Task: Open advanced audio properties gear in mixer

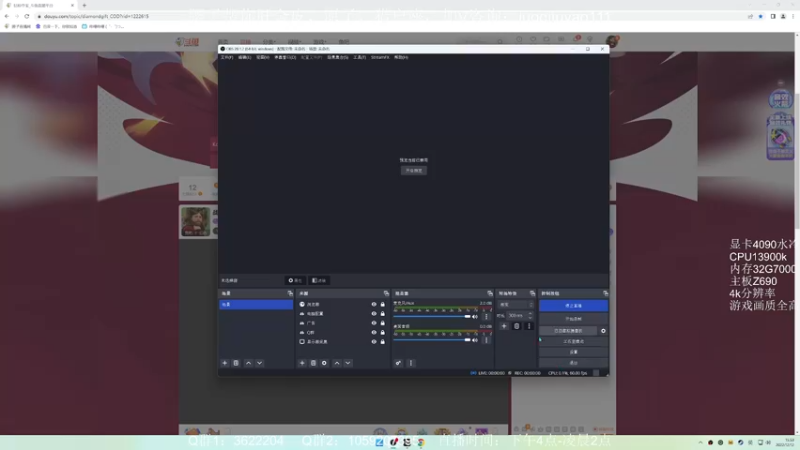Action: (398, 363)
